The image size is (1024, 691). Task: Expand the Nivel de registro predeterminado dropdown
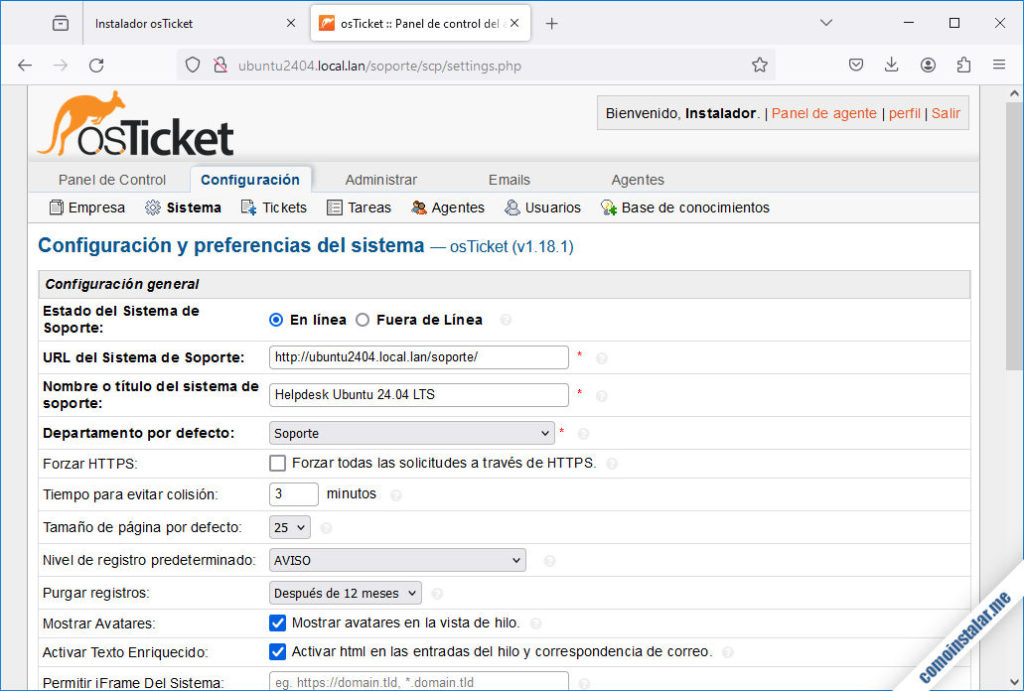[x=396, y=560]
